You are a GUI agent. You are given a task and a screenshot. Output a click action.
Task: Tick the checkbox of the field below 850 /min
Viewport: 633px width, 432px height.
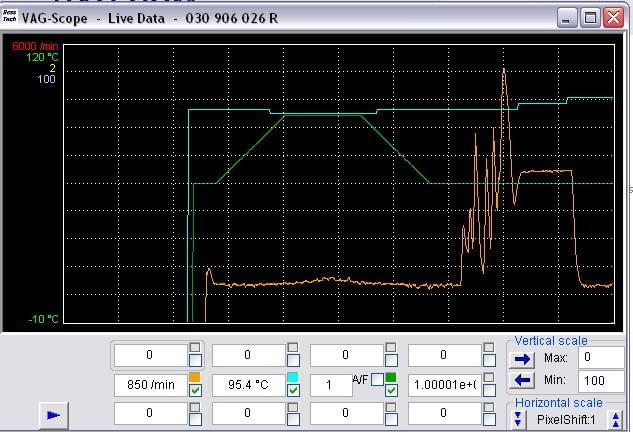tap(195, 419)
